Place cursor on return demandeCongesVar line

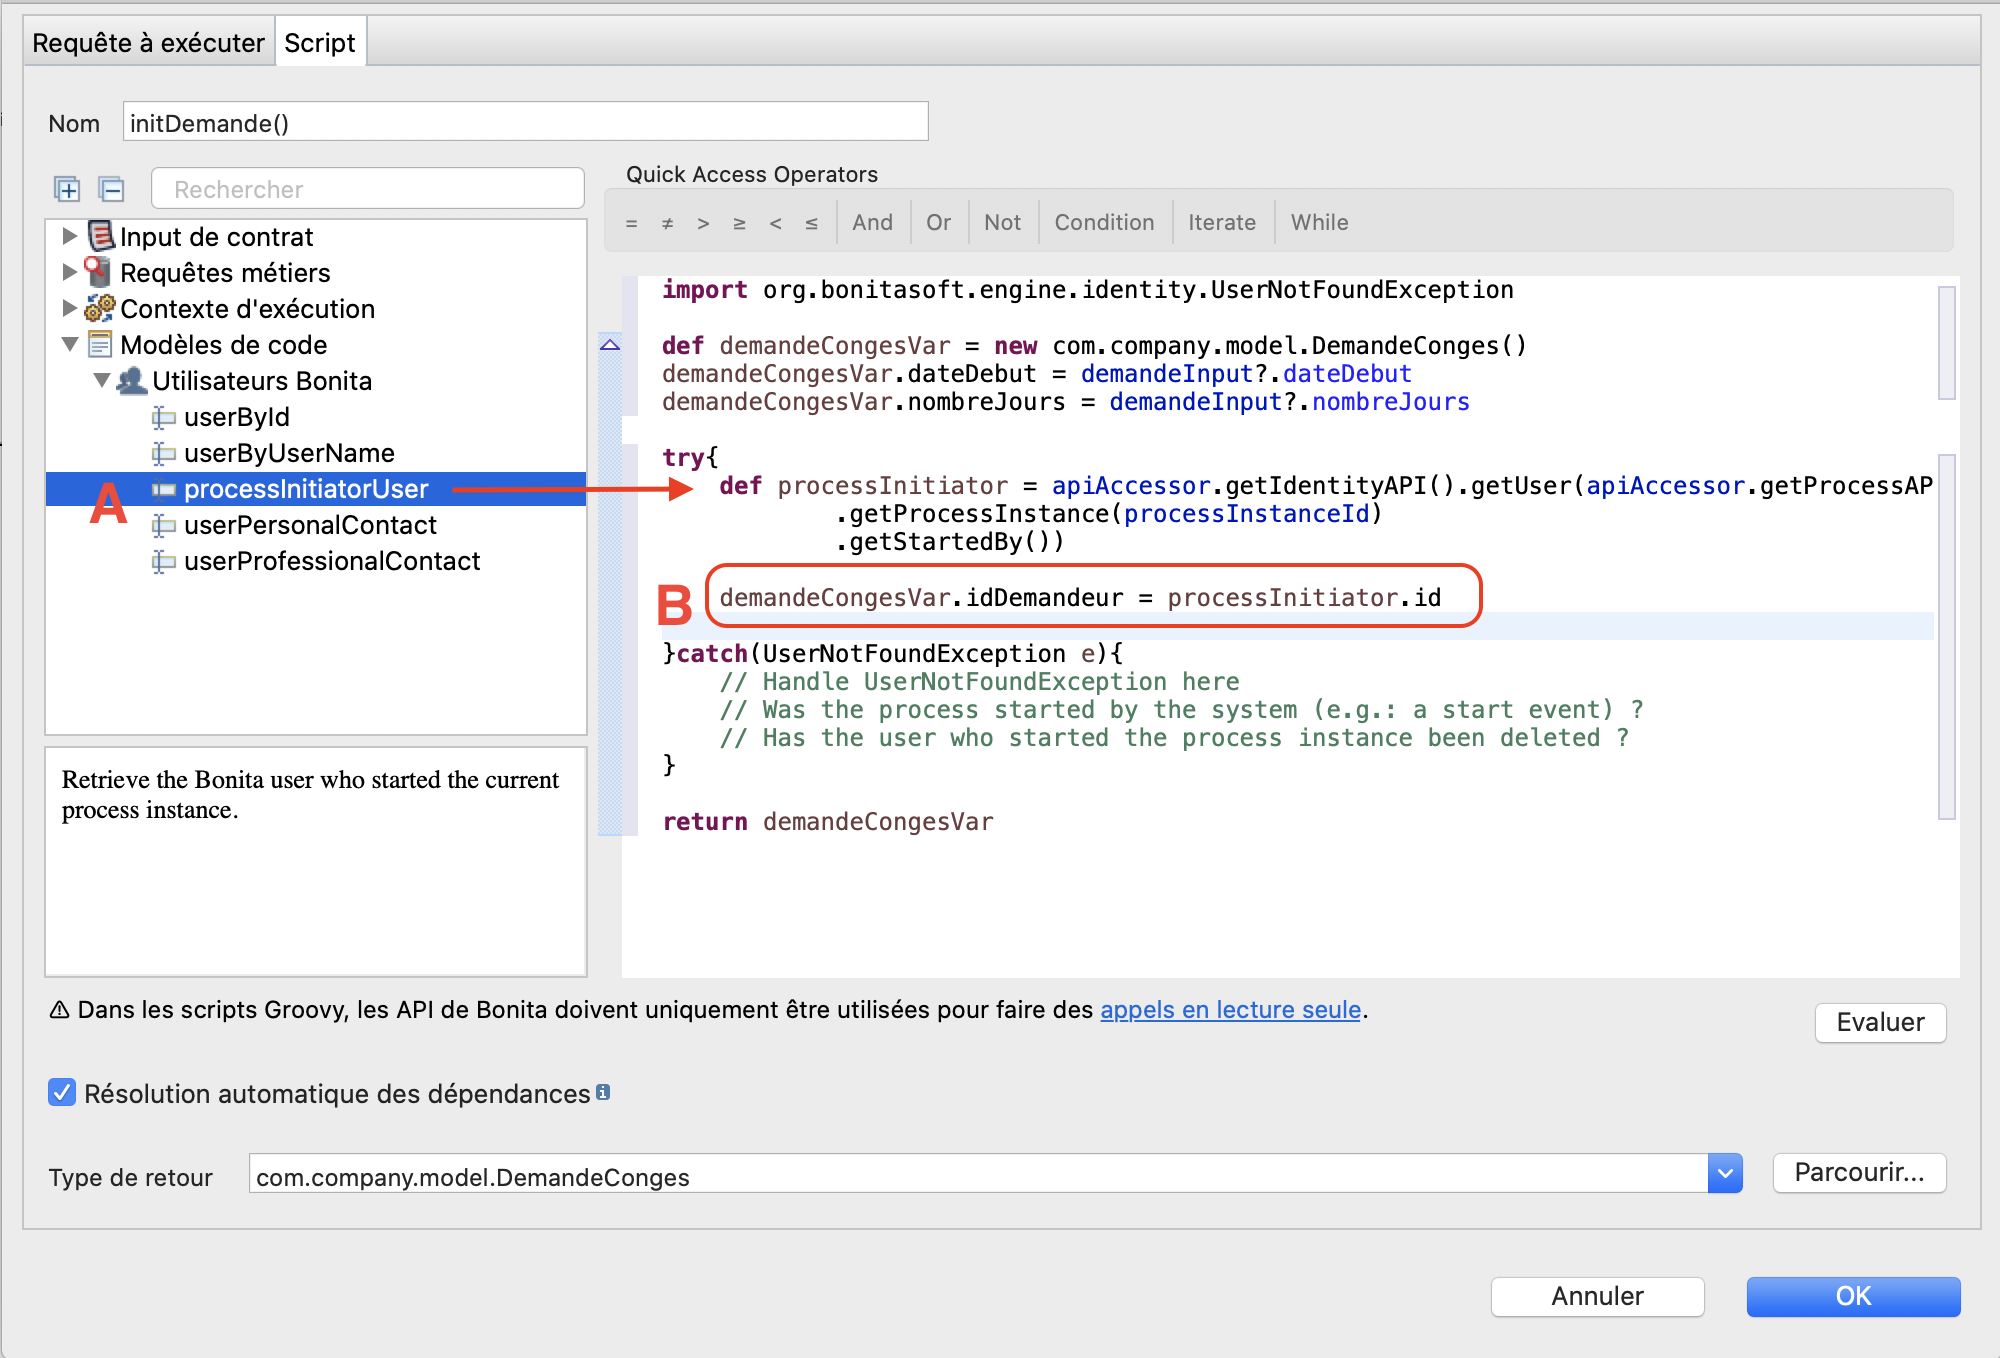[x=828, y=822]
